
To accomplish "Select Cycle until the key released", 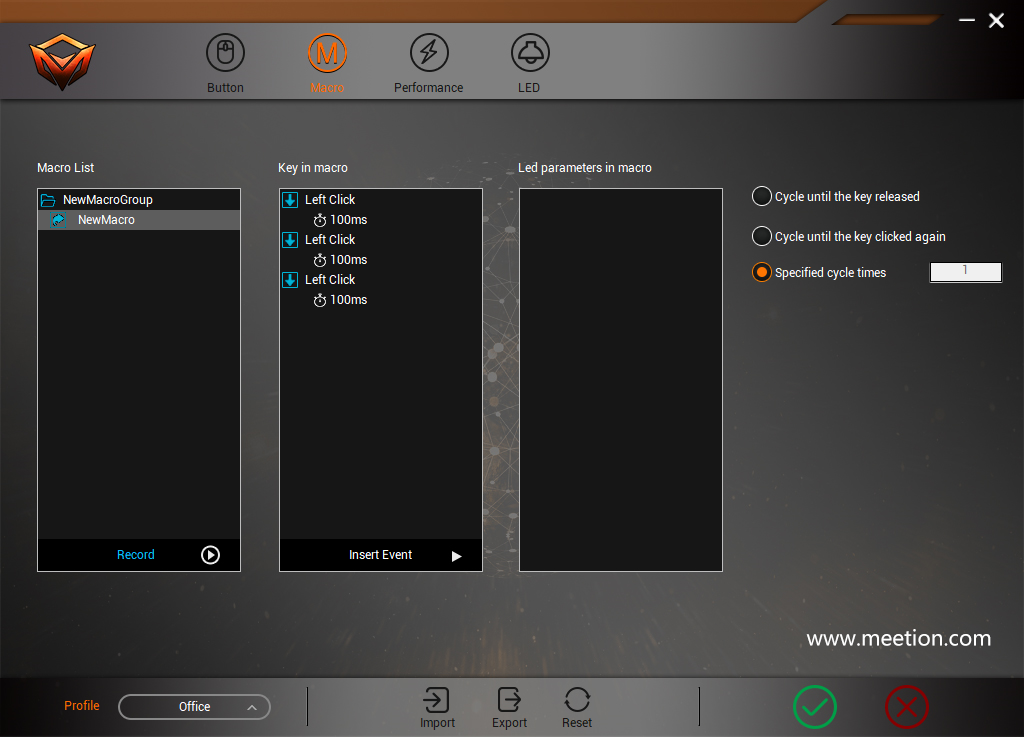I will coord(761,196).
